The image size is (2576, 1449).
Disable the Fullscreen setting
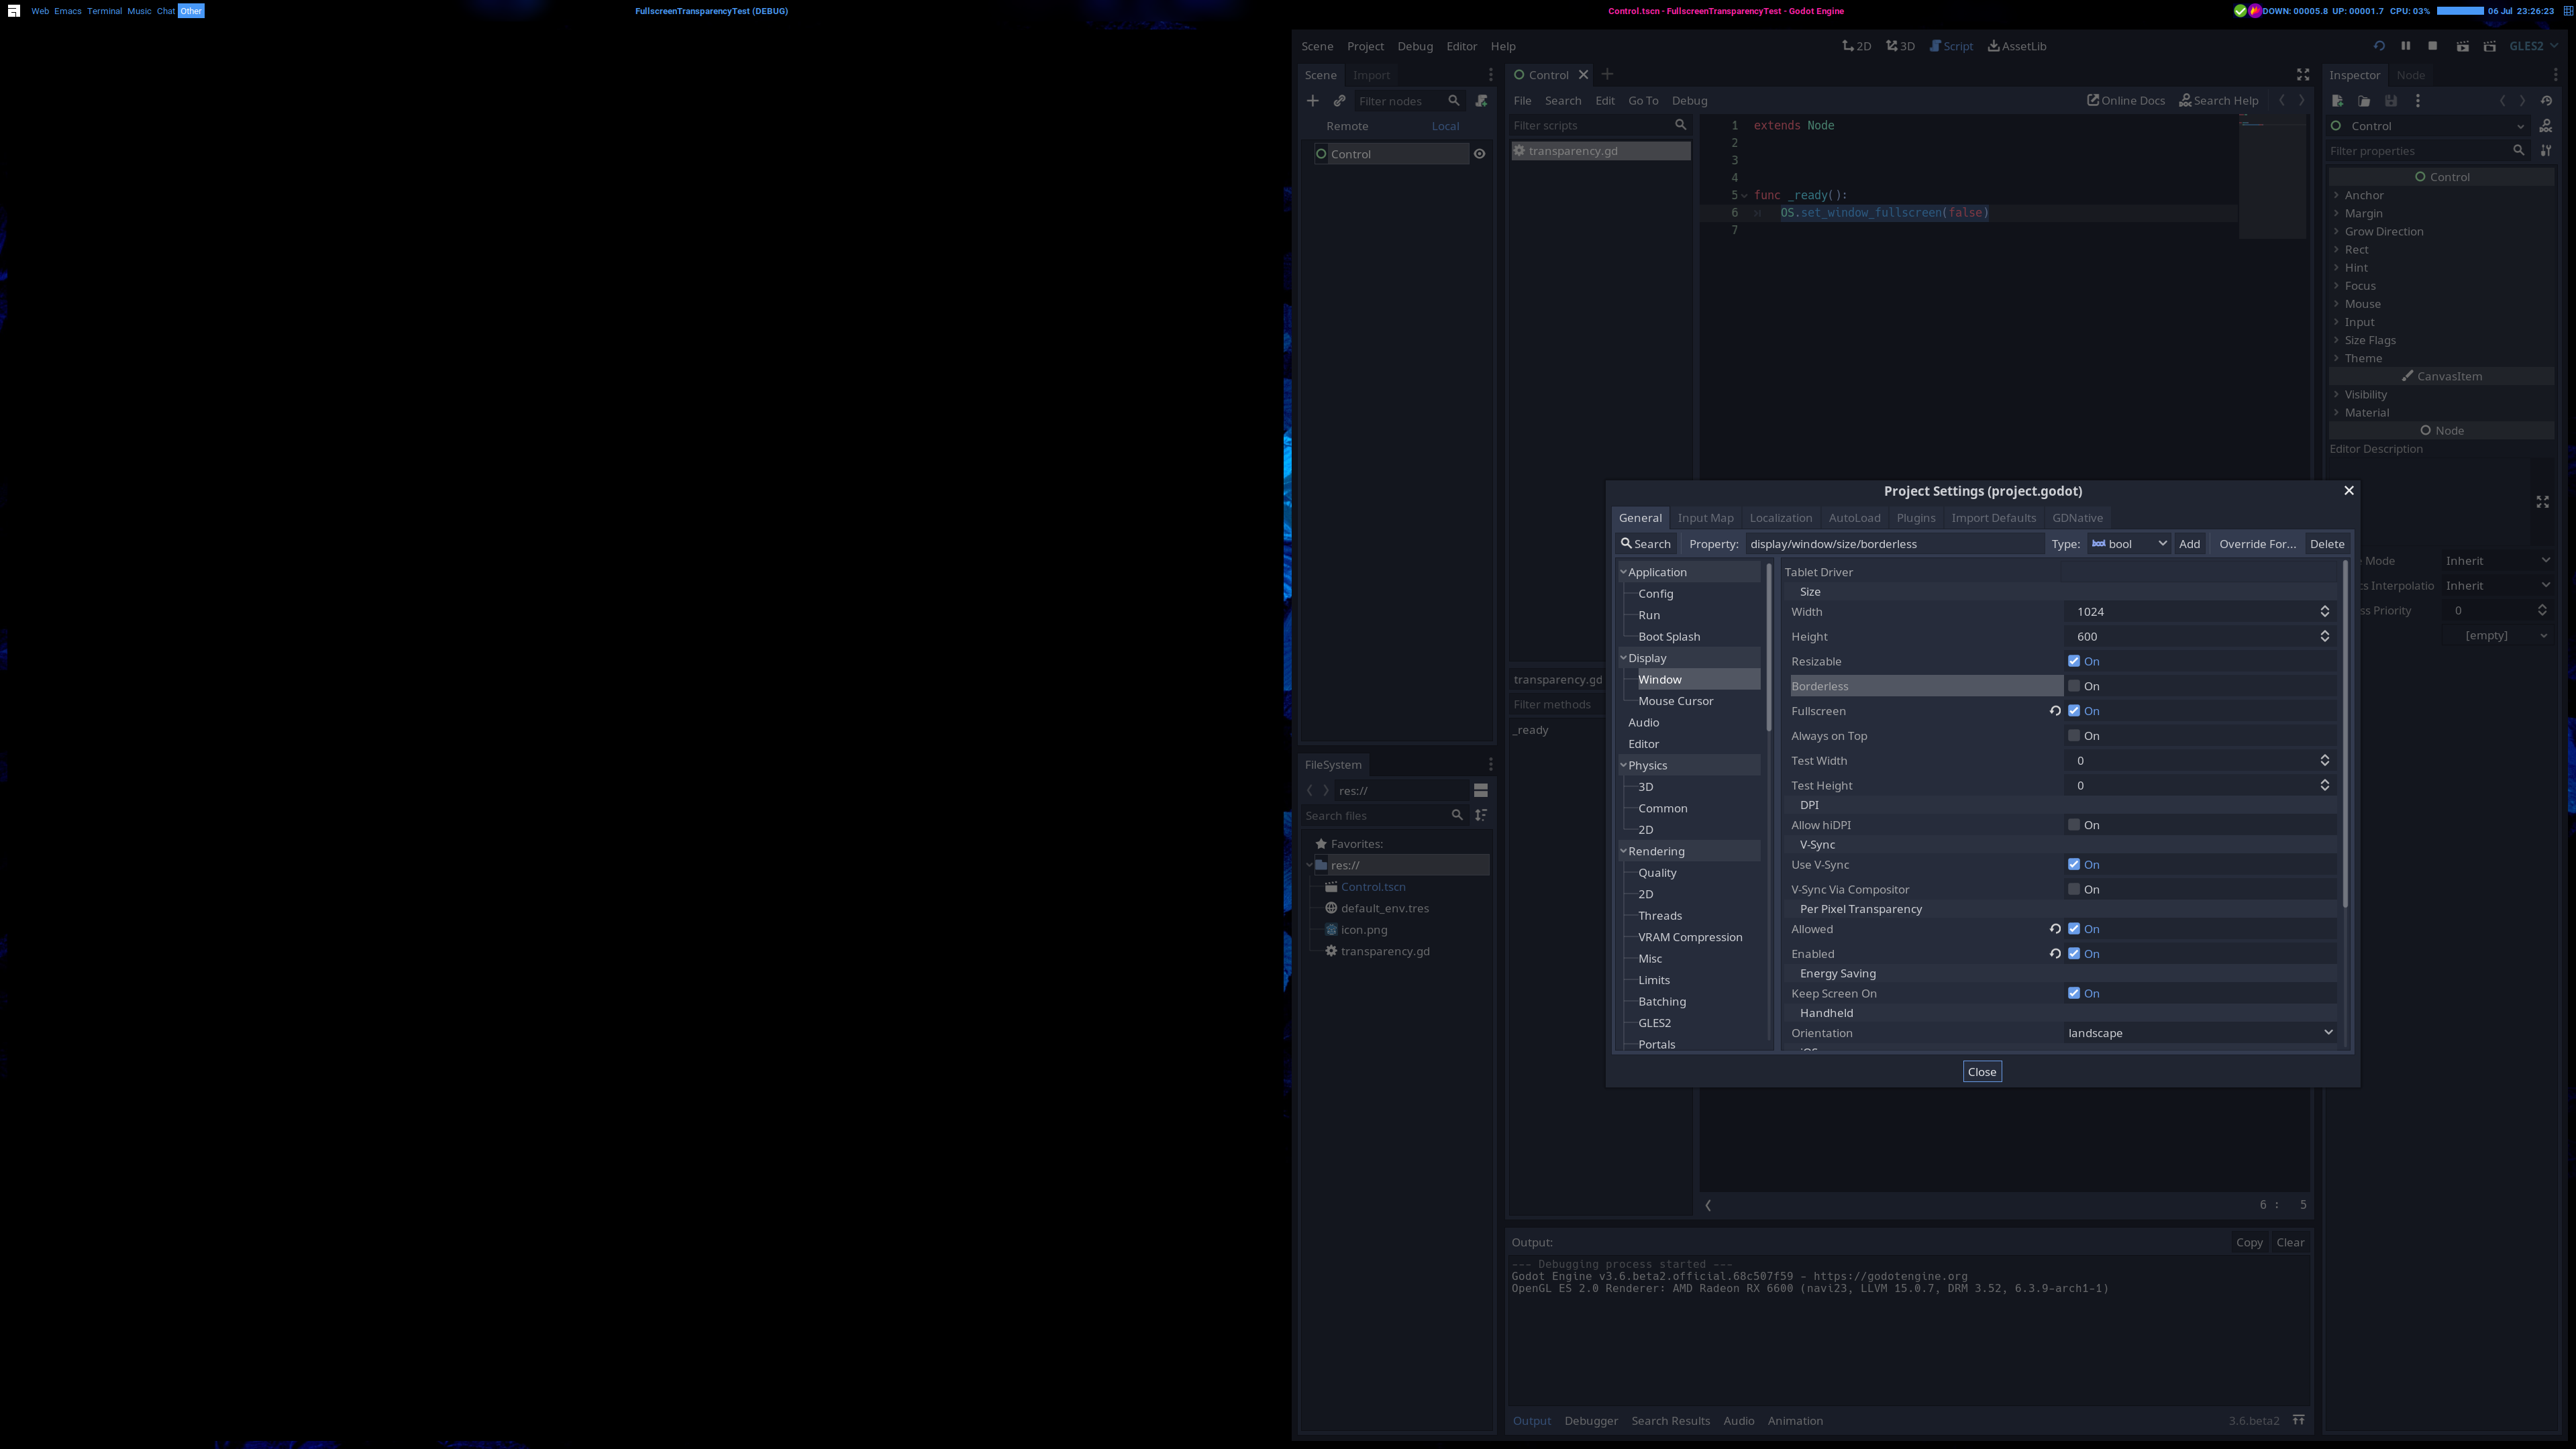[2074, 710]
